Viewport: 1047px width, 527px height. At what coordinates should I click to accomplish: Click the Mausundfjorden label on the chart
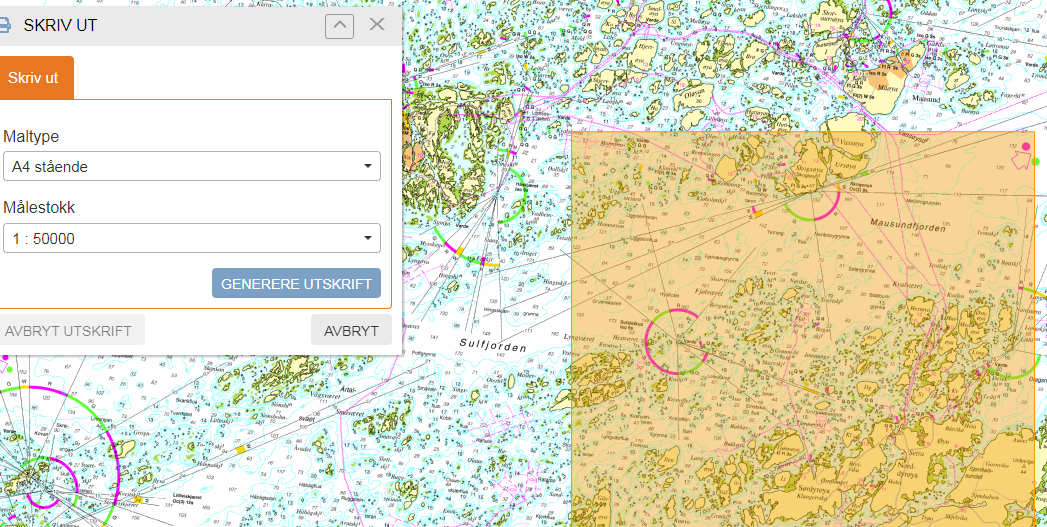tap(906, 222)
